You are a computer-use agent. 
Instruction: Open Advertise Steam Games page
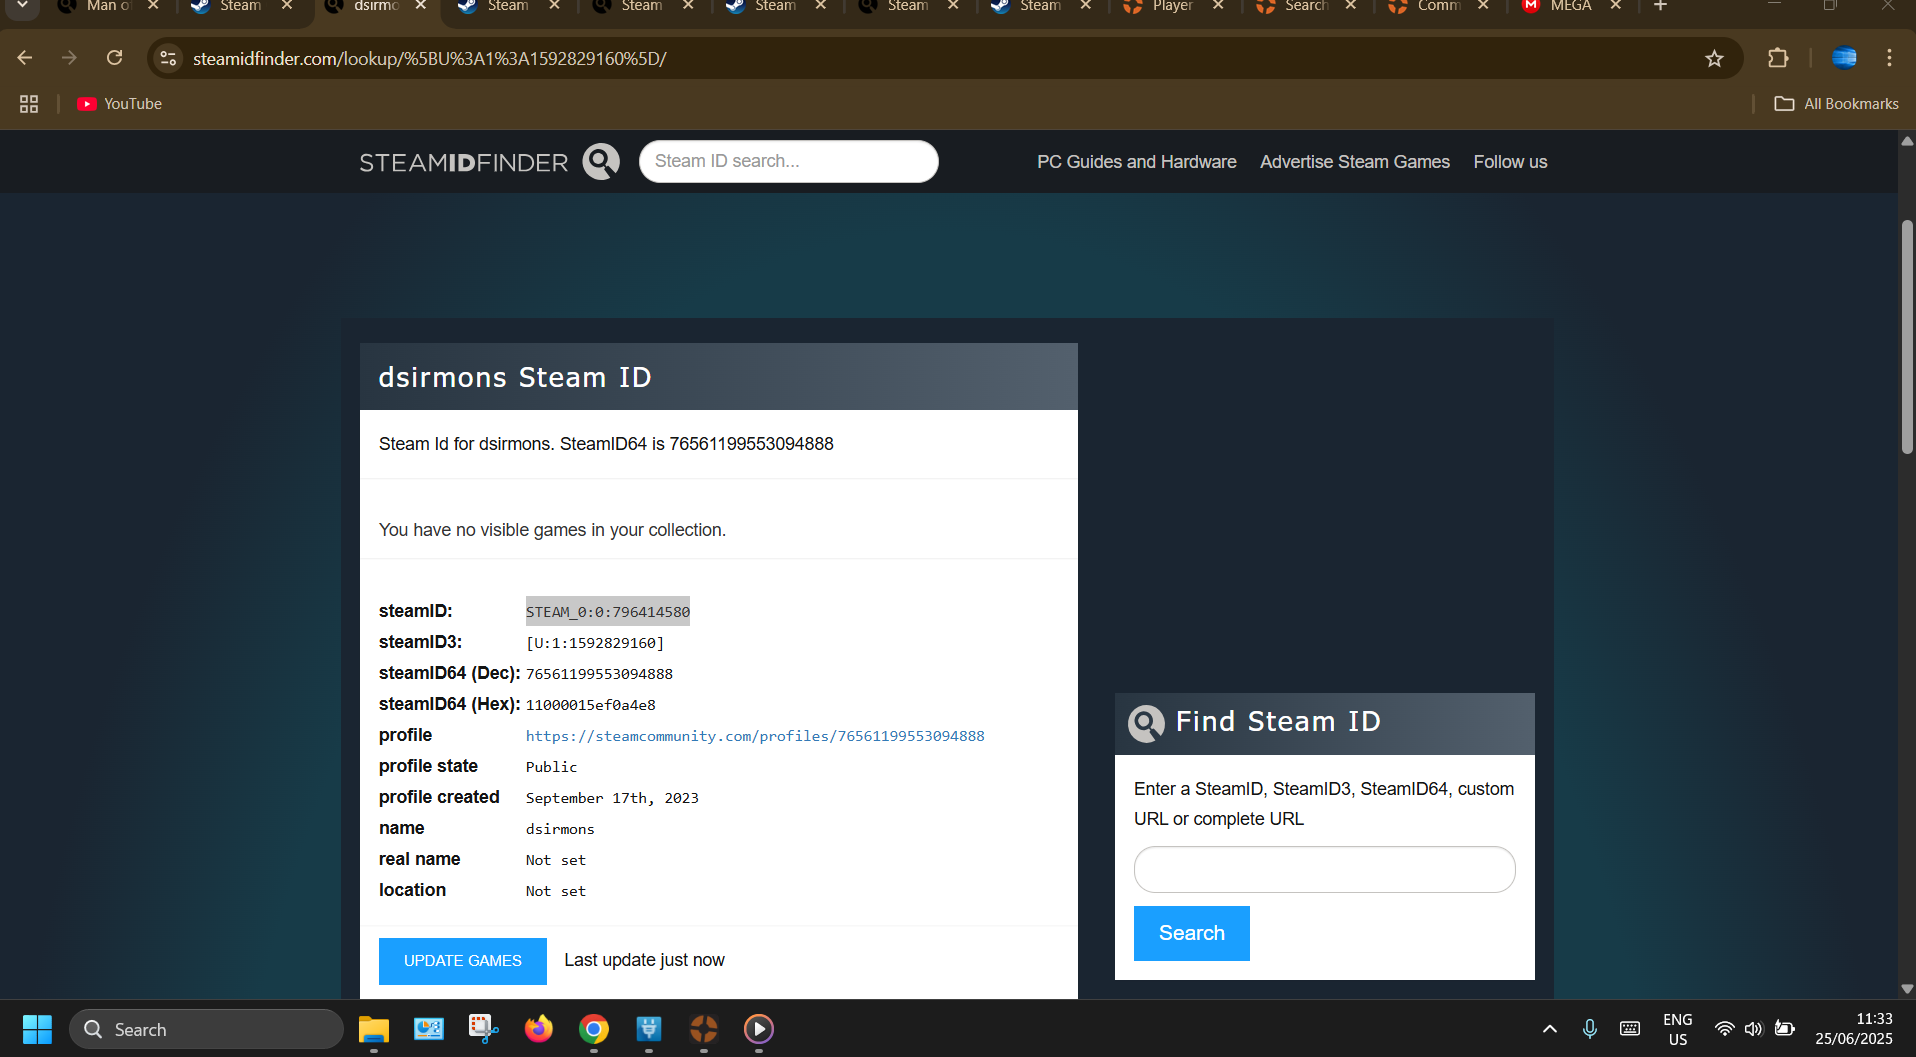click(1354, 162)
